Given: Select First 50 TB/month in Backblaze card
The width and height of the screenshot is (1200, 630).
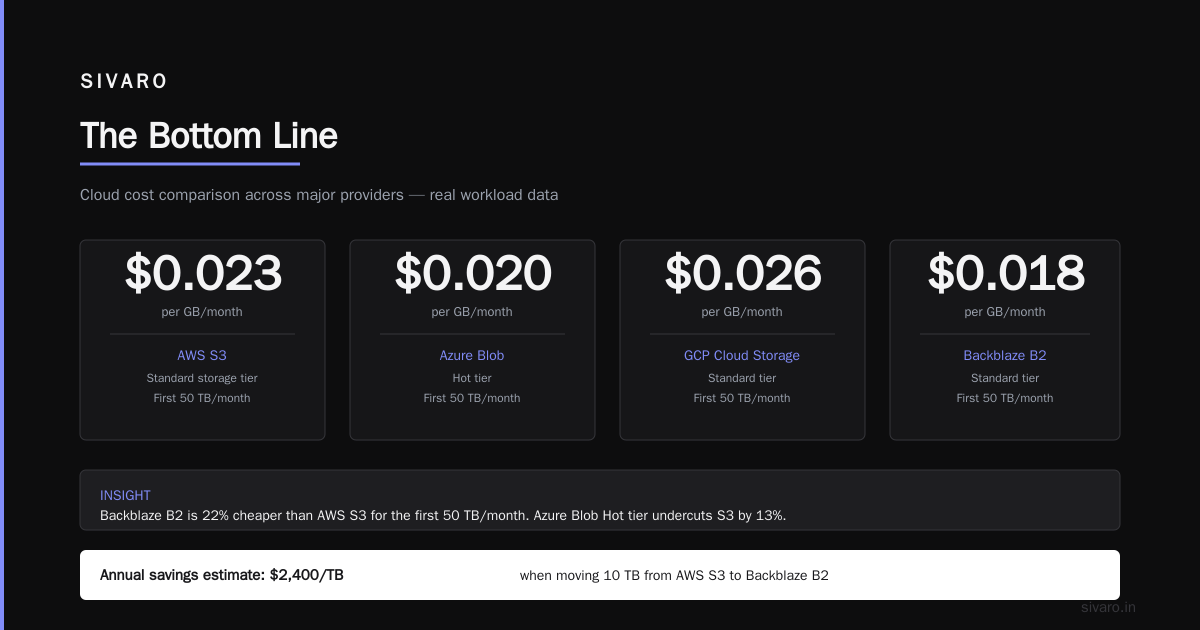Looking at the screenshot, I should click(1005, 398).
